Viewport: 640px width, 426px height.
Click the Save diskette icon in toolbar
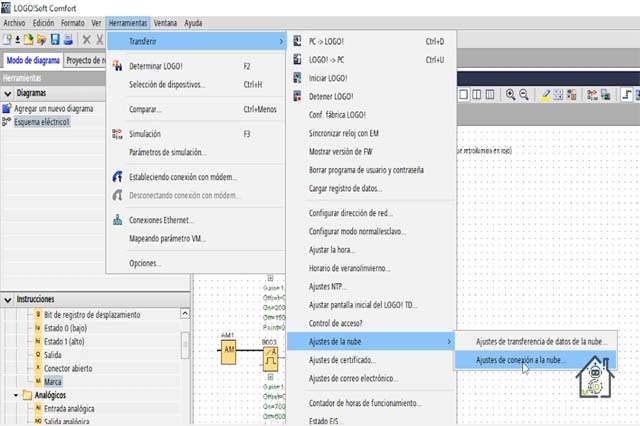pyautogui.click(x=55, y=40)
